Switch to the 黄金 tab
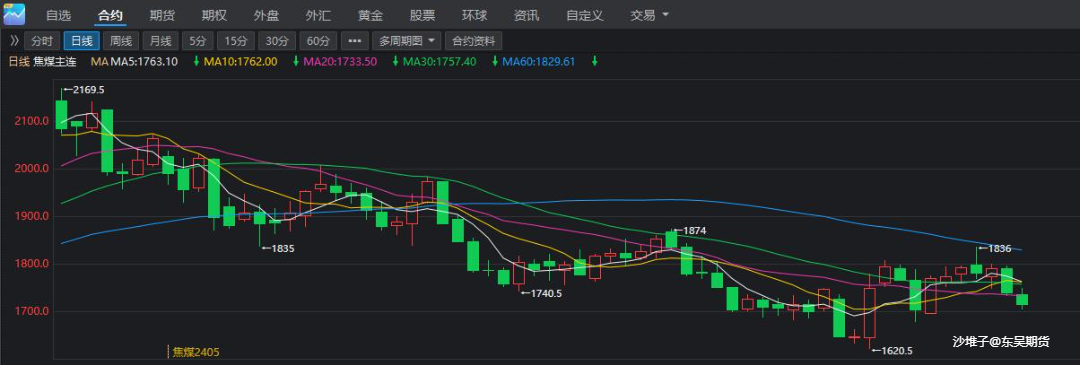The image size is (1080, 365). tap(370, 15)
